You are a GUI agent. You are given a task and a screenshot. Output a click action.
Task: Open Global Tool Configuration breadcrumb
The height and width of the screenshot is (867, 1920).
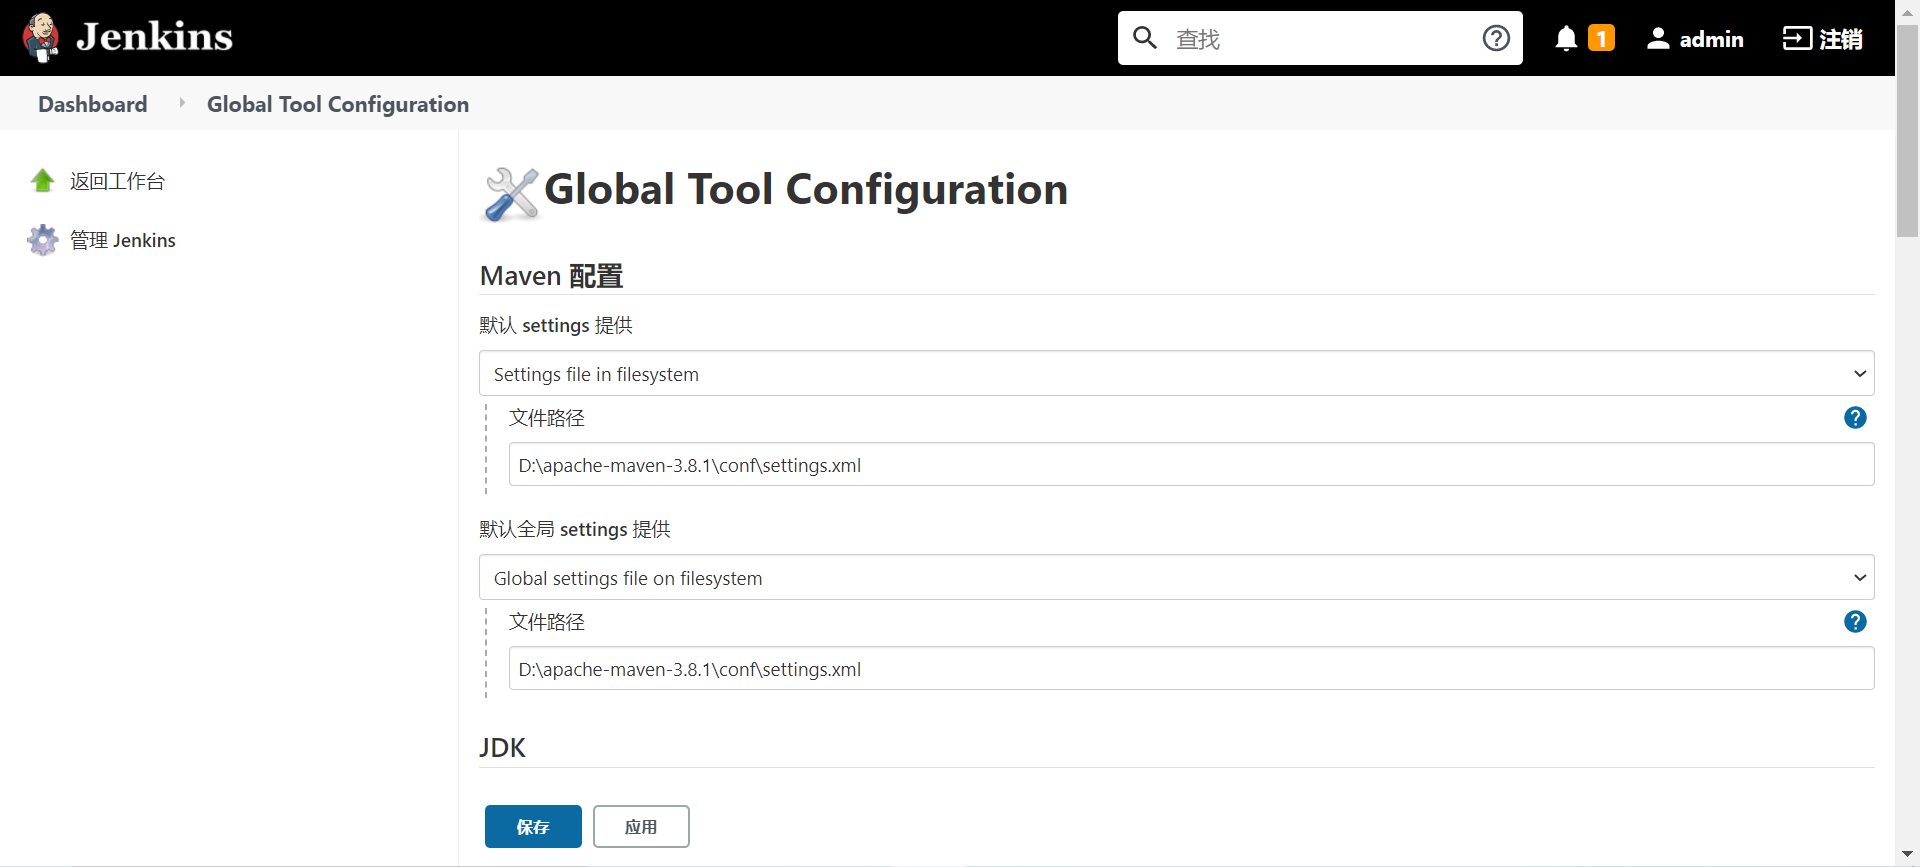(x=338, y=104)
